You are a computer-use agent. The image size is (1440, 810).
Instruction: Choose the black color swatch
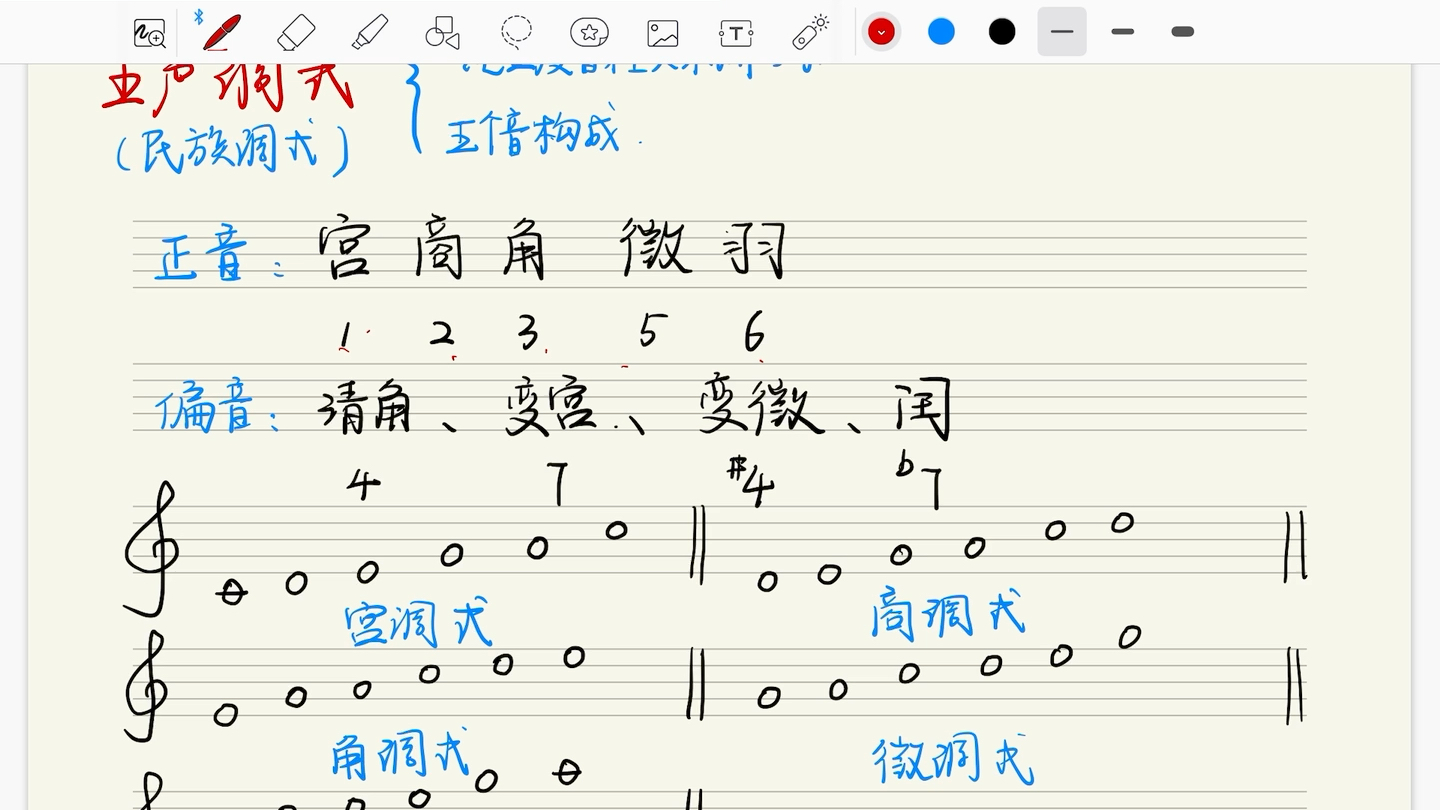(1002, 32)
